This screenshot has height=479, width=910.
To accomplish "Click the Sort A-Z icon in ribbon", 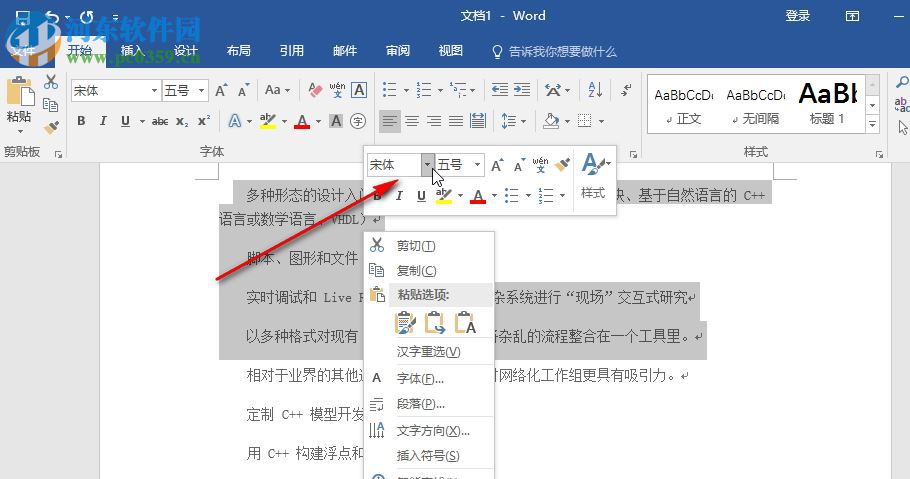I will pos(595,90).
